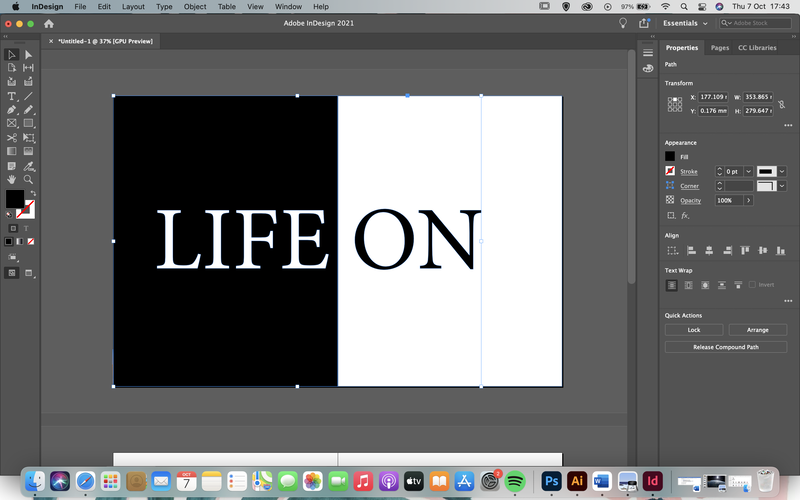Select the Pen tool
The image size is (800, 500).
11,110
